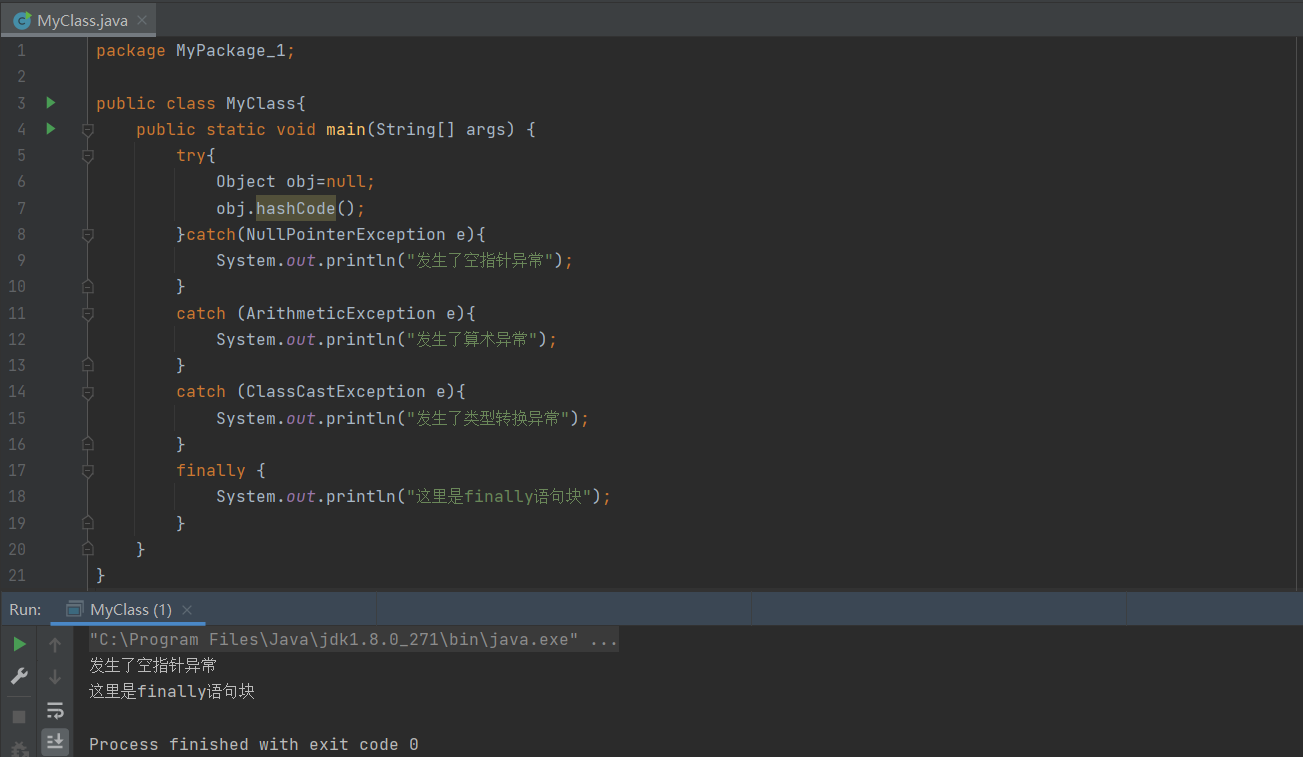Viewport: 1303px width, 757px height.
Task: Fold the end marker on line 10
Action: click(88, 286)
